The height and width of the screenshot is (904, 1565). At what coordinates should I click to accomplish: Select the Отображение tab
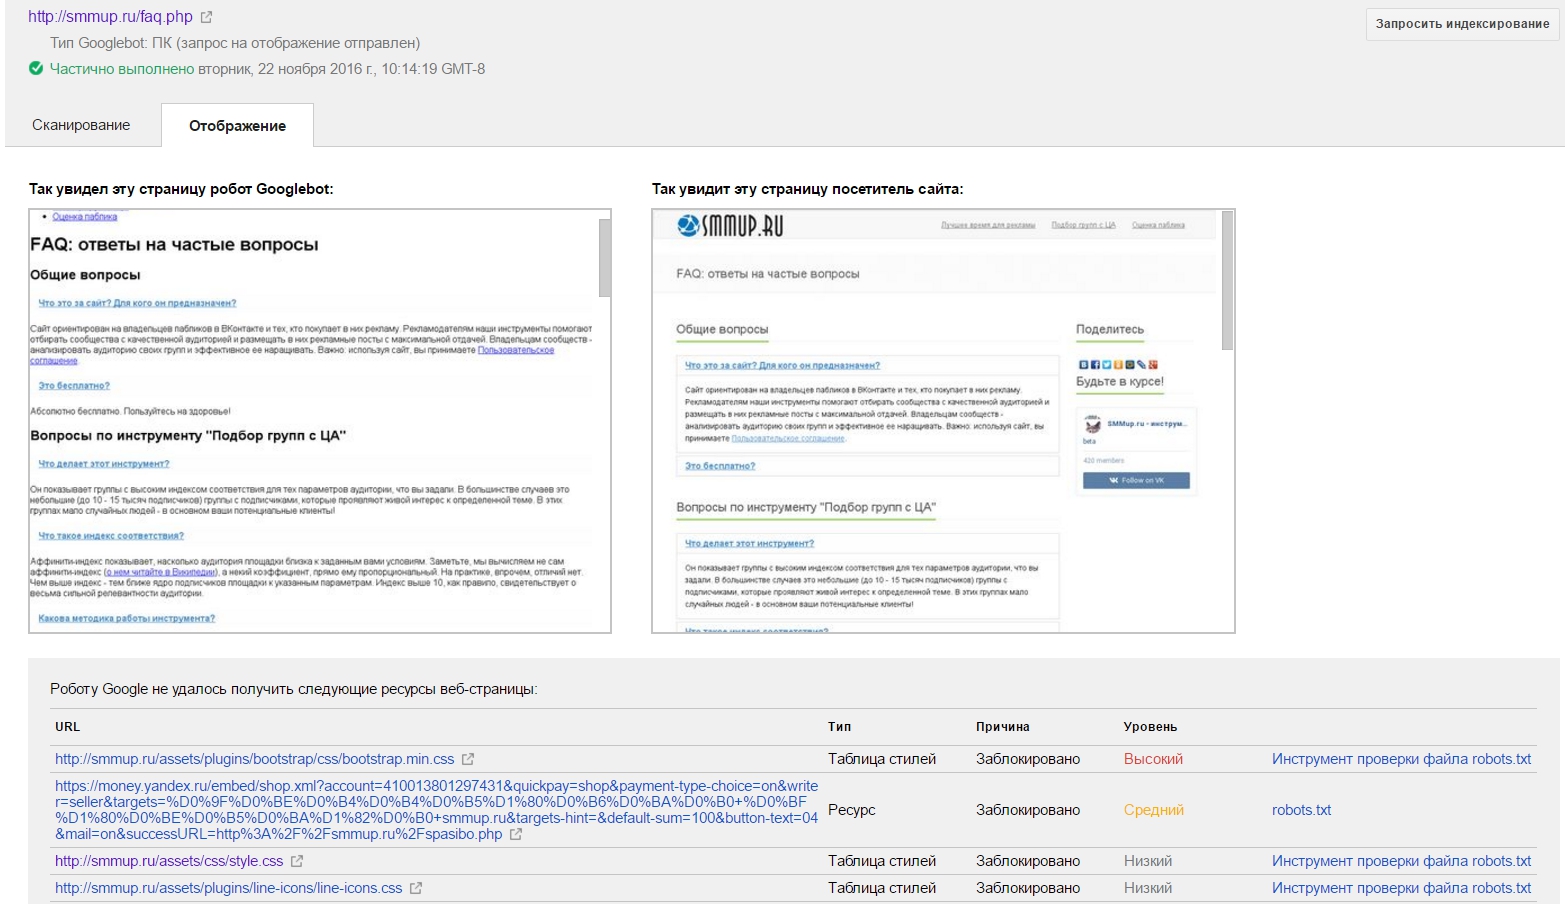237,126
